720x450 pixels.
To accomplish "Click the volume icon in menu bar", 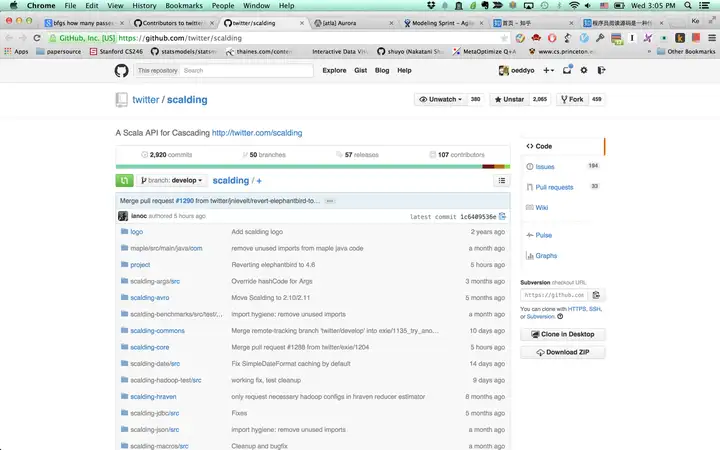I will pos(588,6).
